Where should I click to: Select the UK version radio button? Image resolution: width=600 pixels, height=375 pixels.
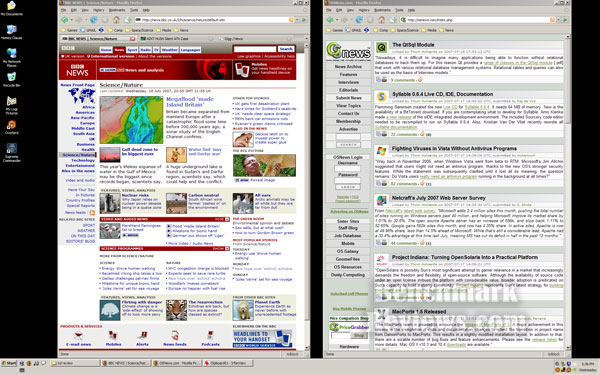point(63,56)
